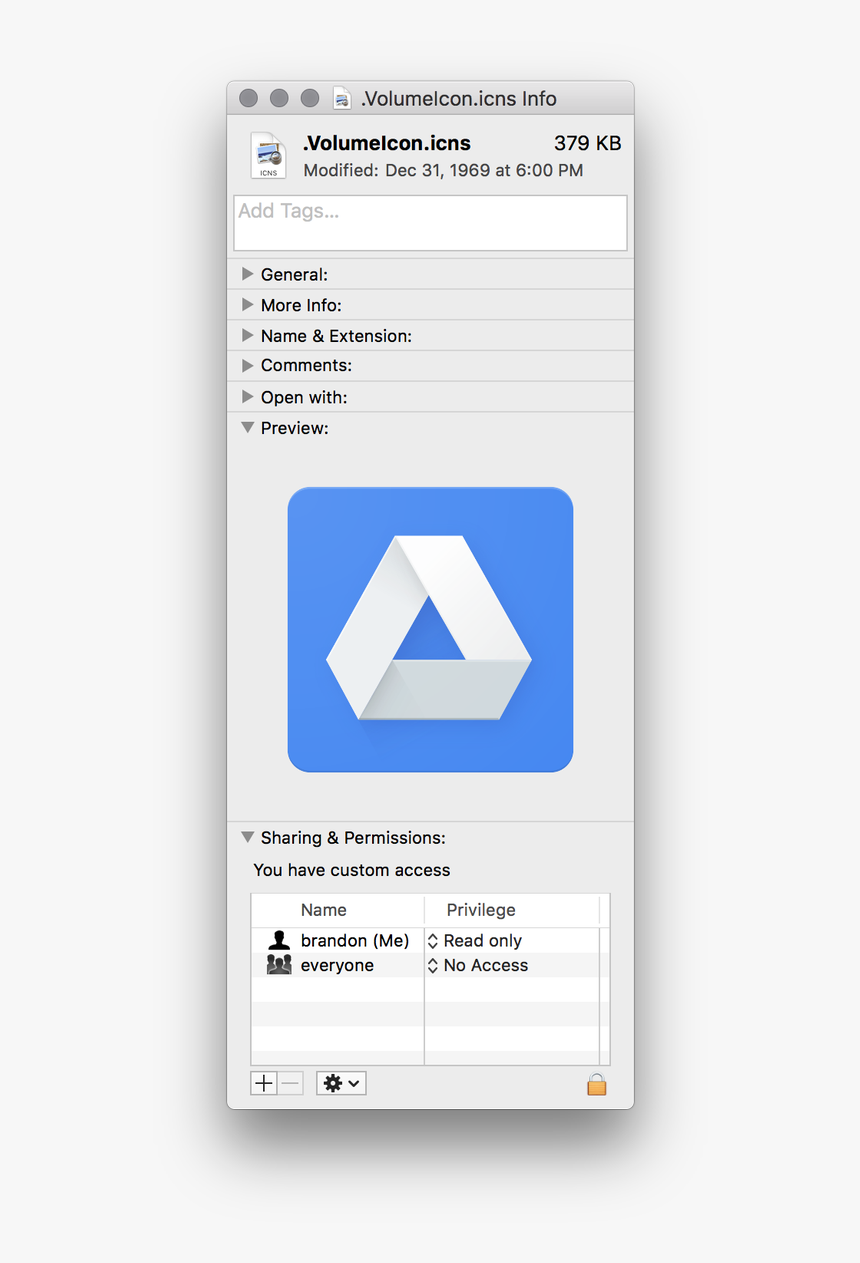Click the proxy icon in title bar

coord(341,97)
